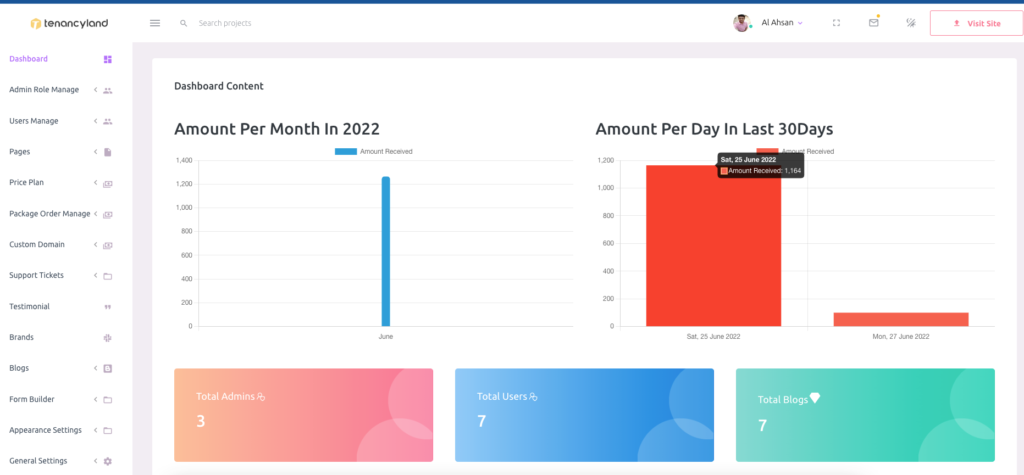This screenshot has width=1024, height=475.
Task: Click the Appearance Settings folder icon
Action: (108, 431)
